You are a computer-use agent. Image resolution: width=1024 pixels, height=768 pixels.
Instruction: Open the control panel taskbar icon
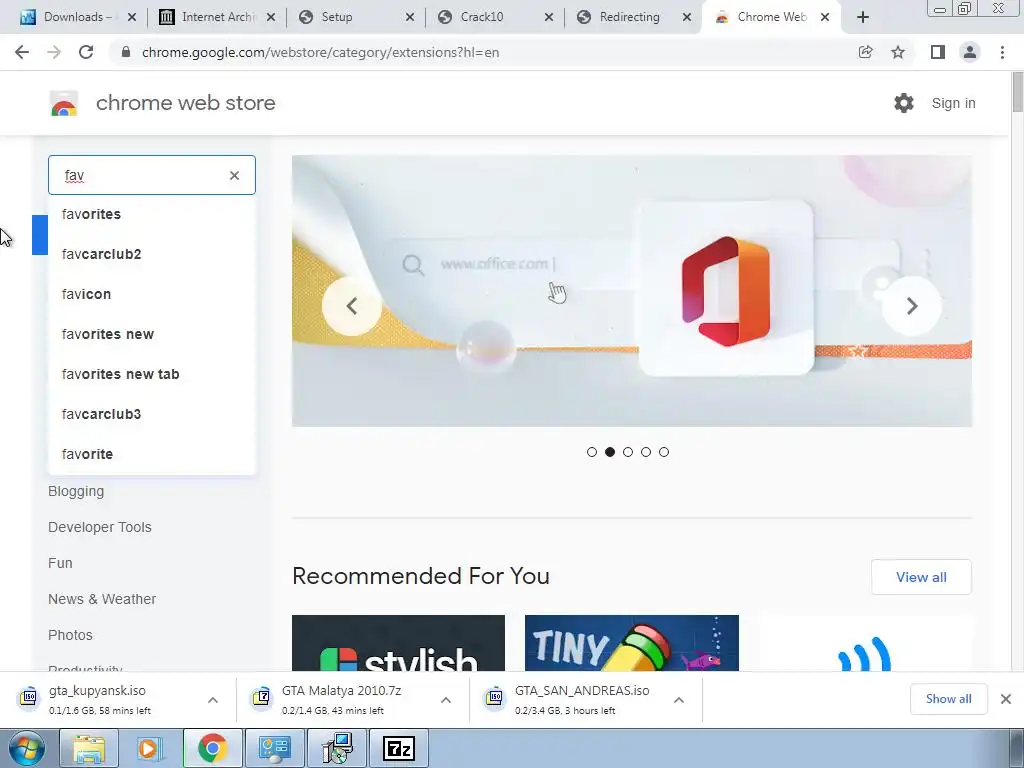[275, 748]
